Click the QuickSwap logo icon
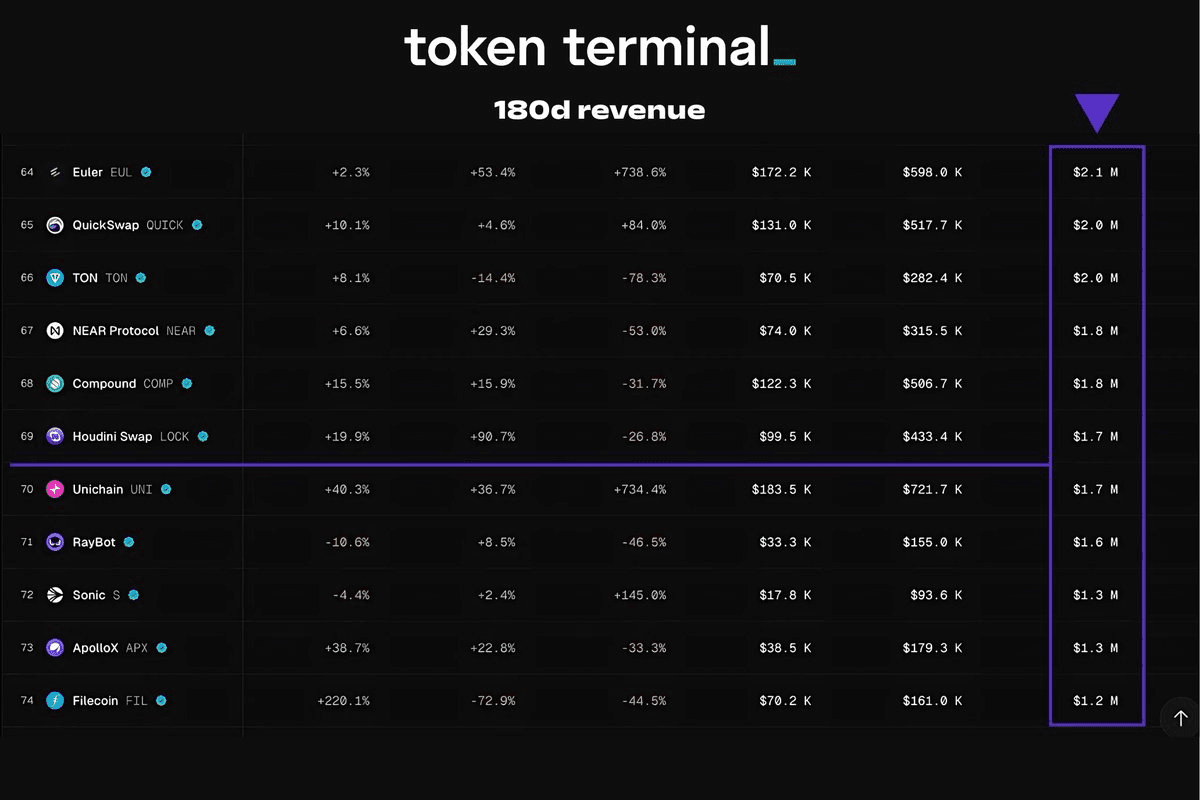Screen dimensions: 1200x800 (x=55, y=225)
